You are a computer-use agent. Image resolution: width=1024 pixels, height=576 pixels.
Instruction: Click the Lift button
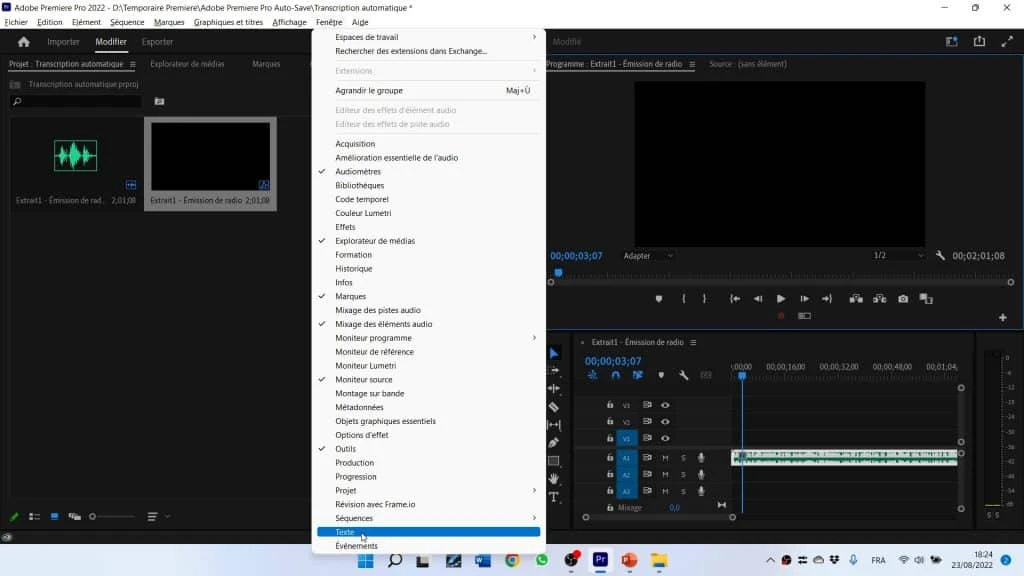(x=856, y=299)
